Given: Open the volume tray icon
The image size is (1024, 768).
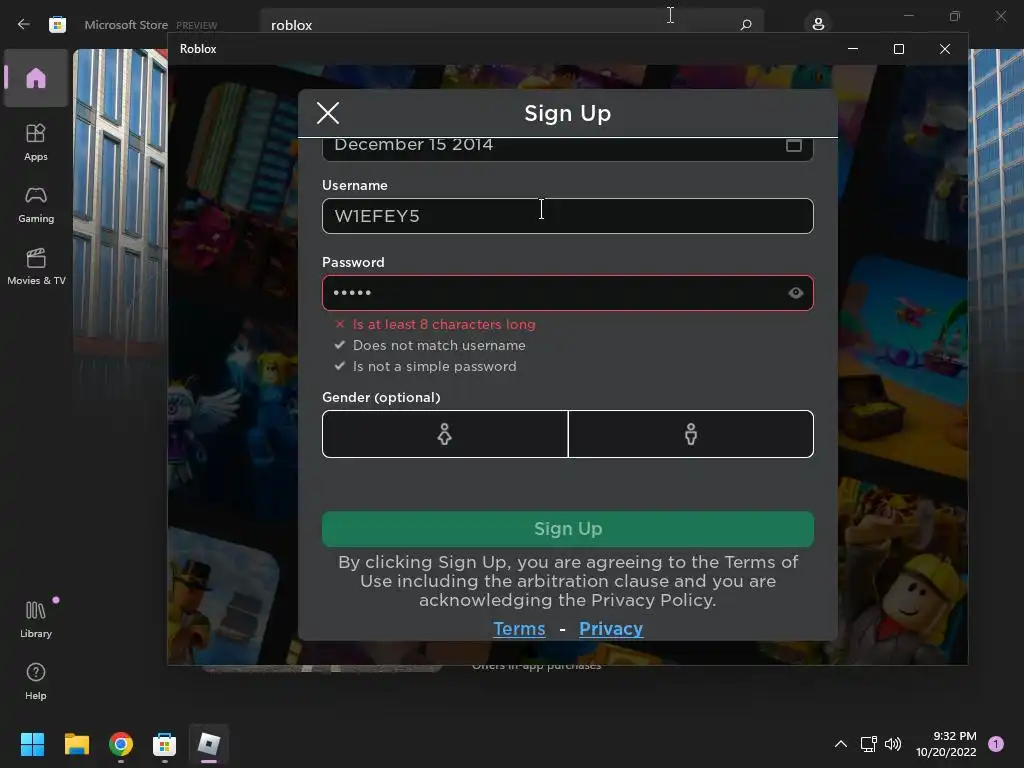Looking at the screenshot, I should click(893, 744).
